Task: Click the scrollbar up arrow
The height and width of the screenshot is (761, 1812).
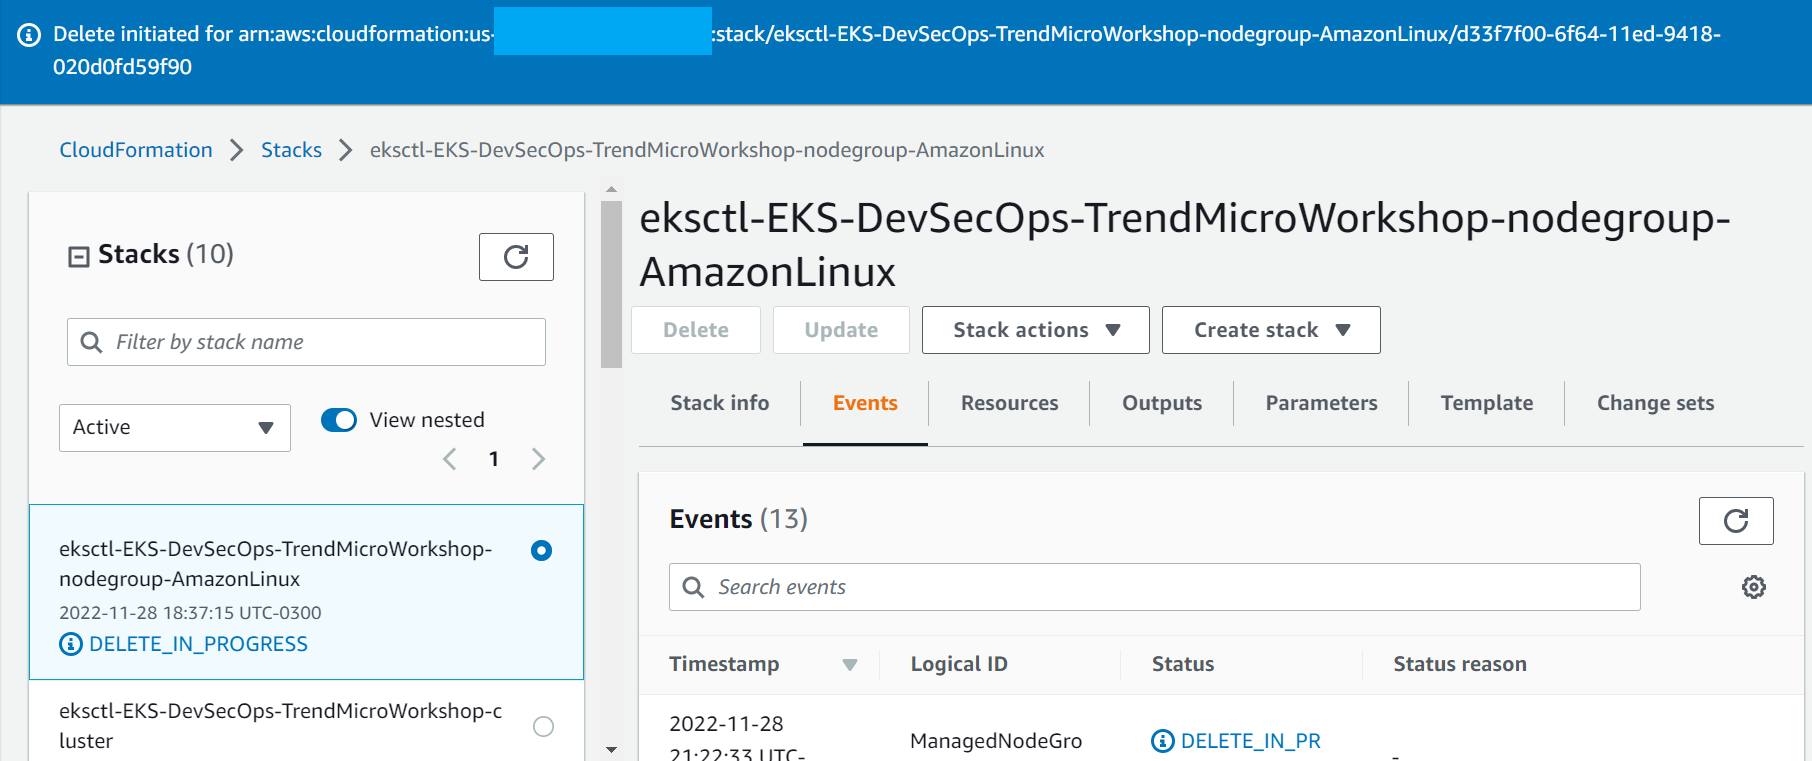Action: [x=611, y=189]
